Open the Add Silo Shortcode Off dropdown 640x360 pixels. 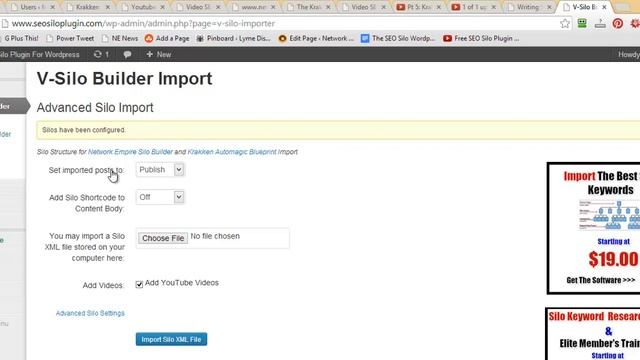coord(160,197)
